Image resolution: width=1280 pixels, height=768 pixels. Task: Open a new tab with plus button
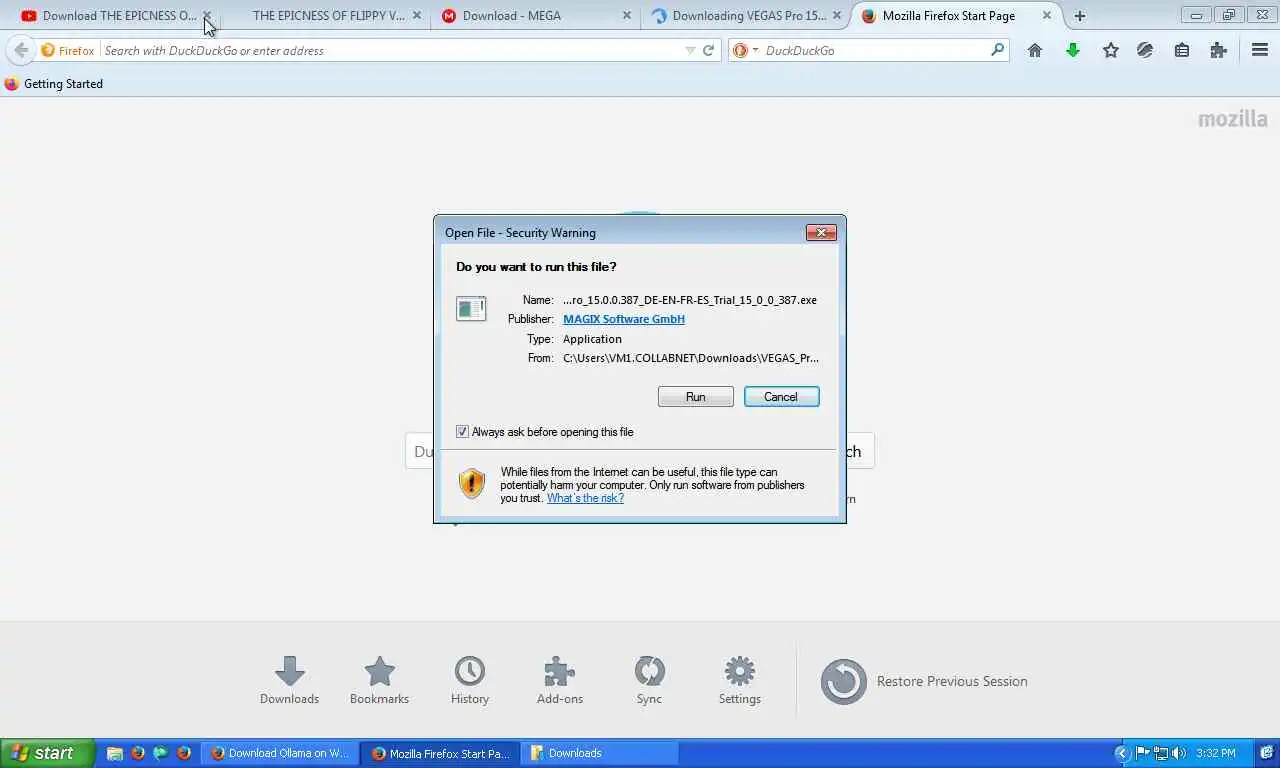1079,16
